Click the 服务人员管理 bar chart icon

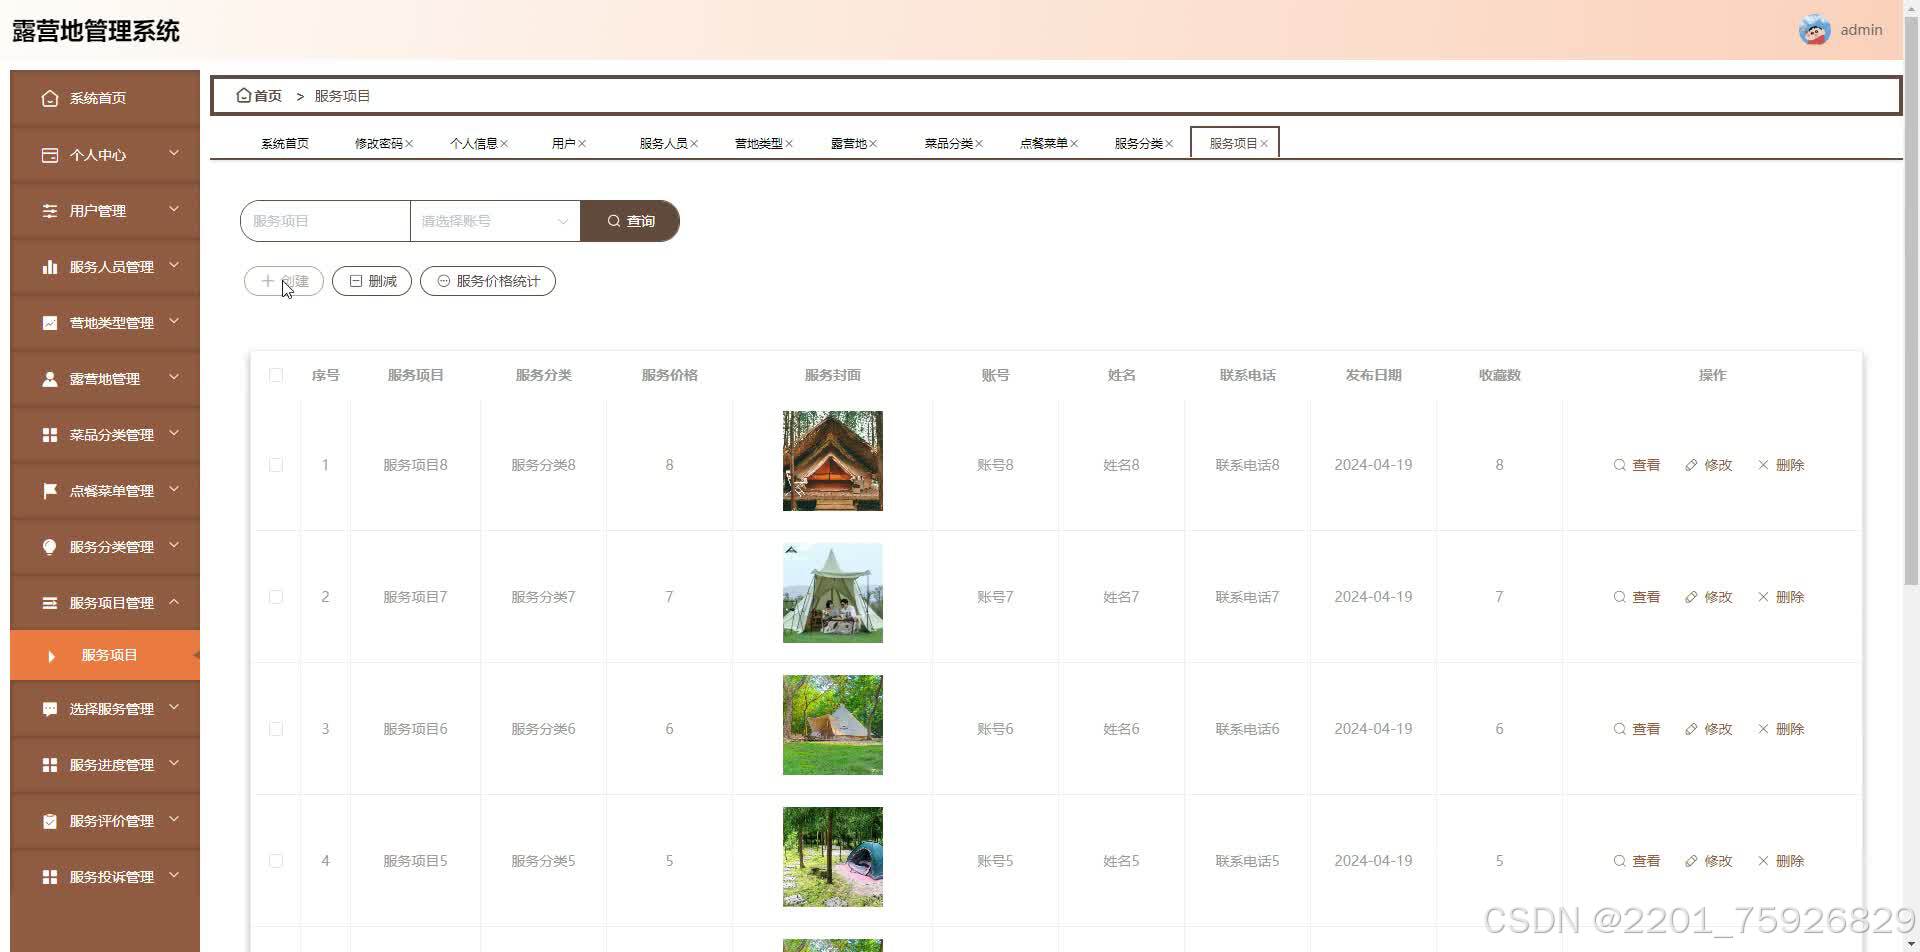[50, 267]
